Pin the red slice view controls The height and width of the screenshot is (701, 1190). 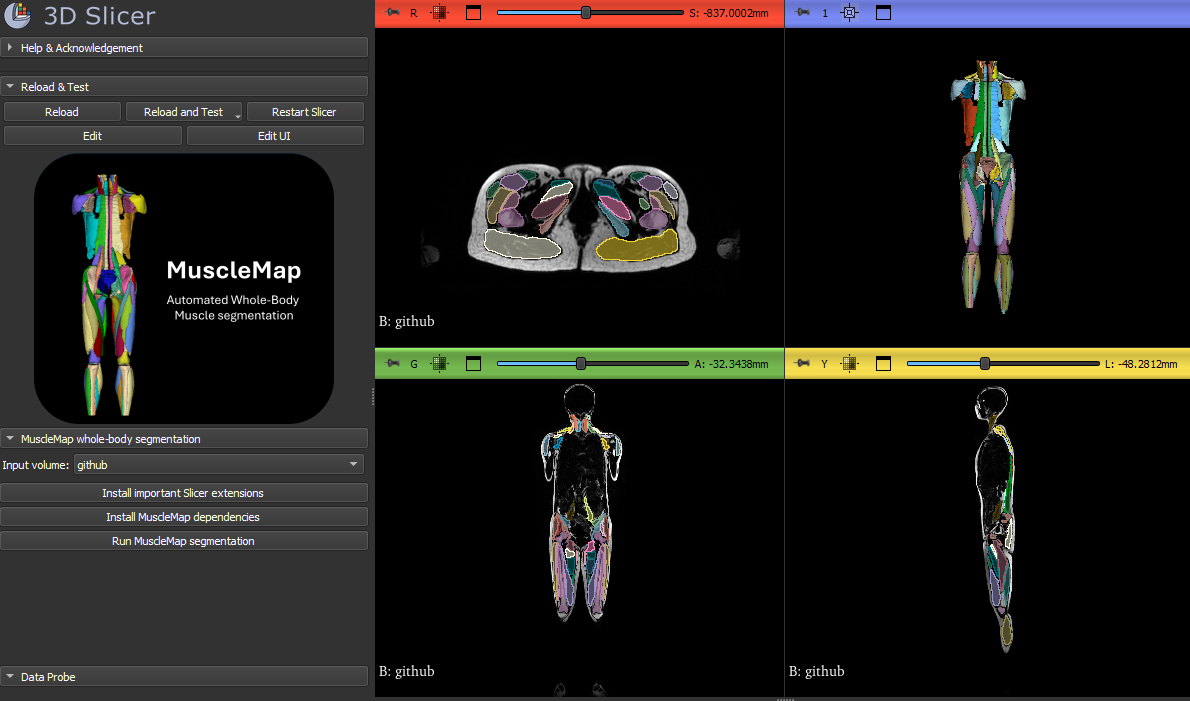tap(393, 13)
